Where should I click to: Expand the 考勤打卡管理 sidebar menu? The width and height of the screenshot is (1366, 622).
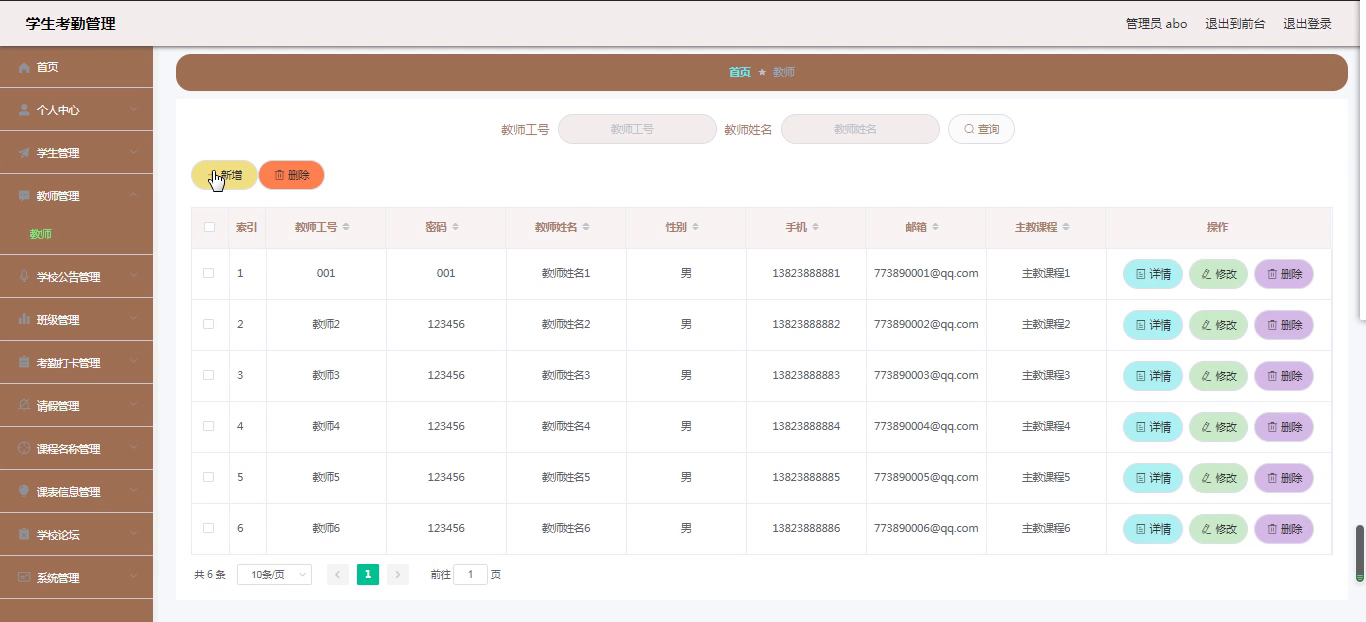(x=133, y=363)
